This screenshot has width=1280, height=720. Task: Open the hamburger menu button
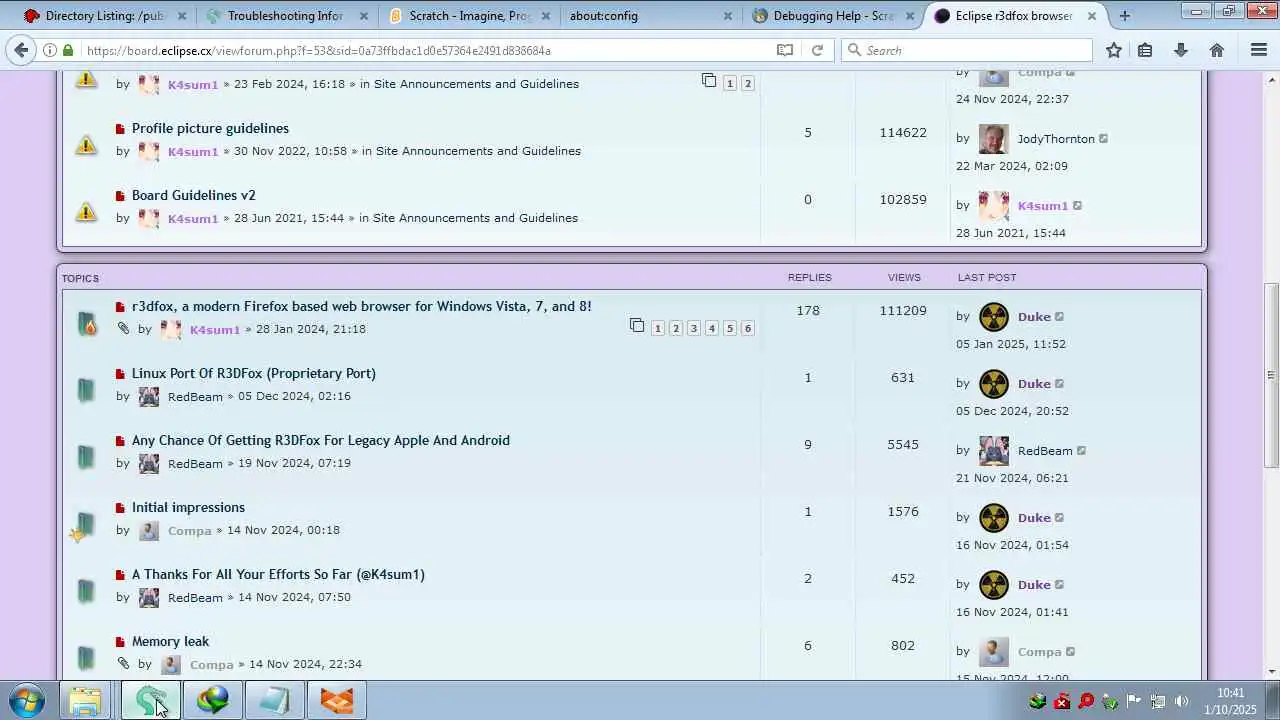[x=1259, y=50]
